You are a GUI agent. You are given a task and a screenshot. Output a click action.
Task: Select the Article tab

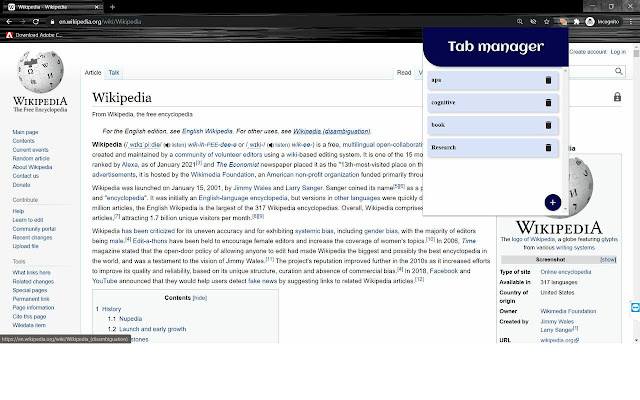coord(93,73)
